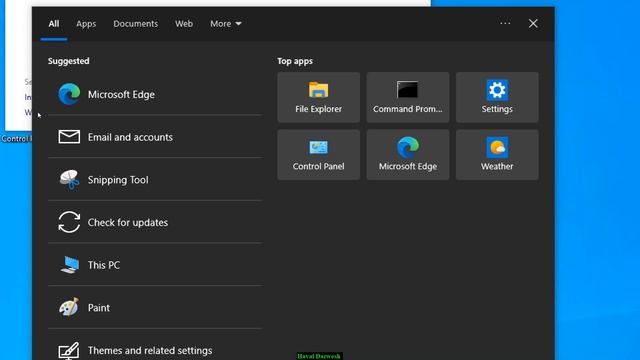Click the Paint palette icon
This screenshot has height=360, width=640.
pos(69,307)
